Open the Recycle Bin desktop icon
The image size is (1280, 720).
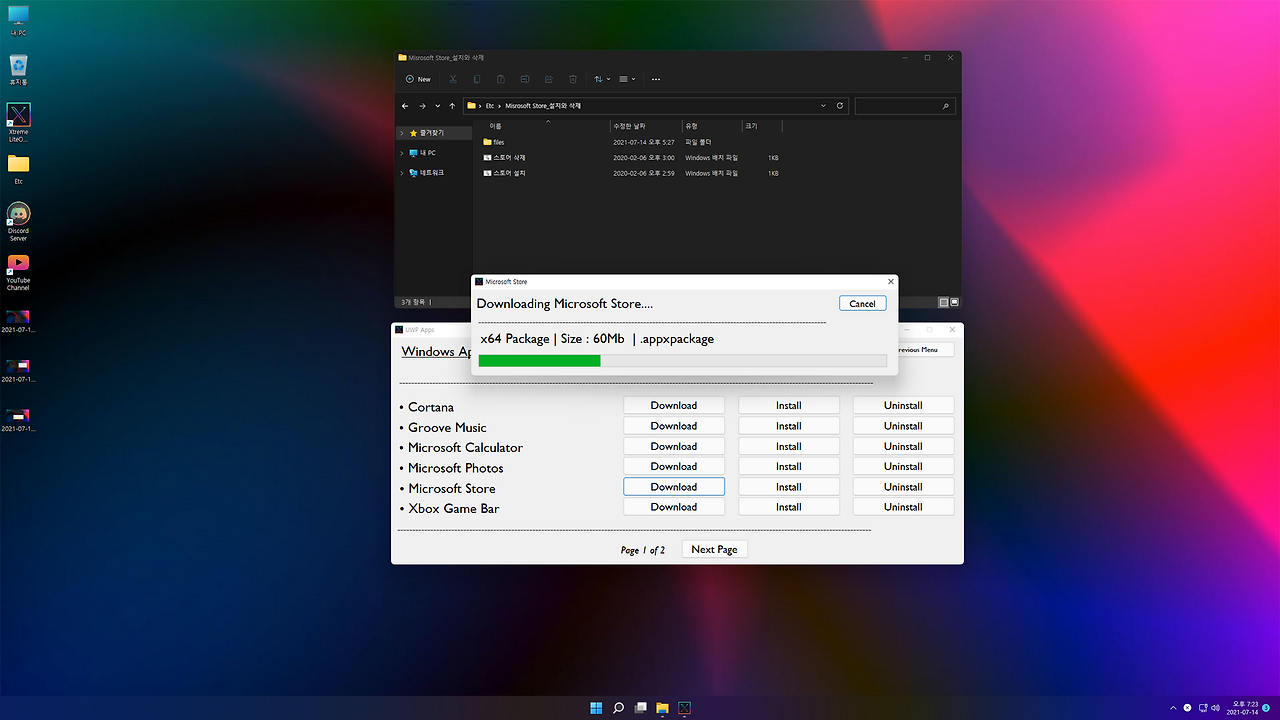click(18, 70)
